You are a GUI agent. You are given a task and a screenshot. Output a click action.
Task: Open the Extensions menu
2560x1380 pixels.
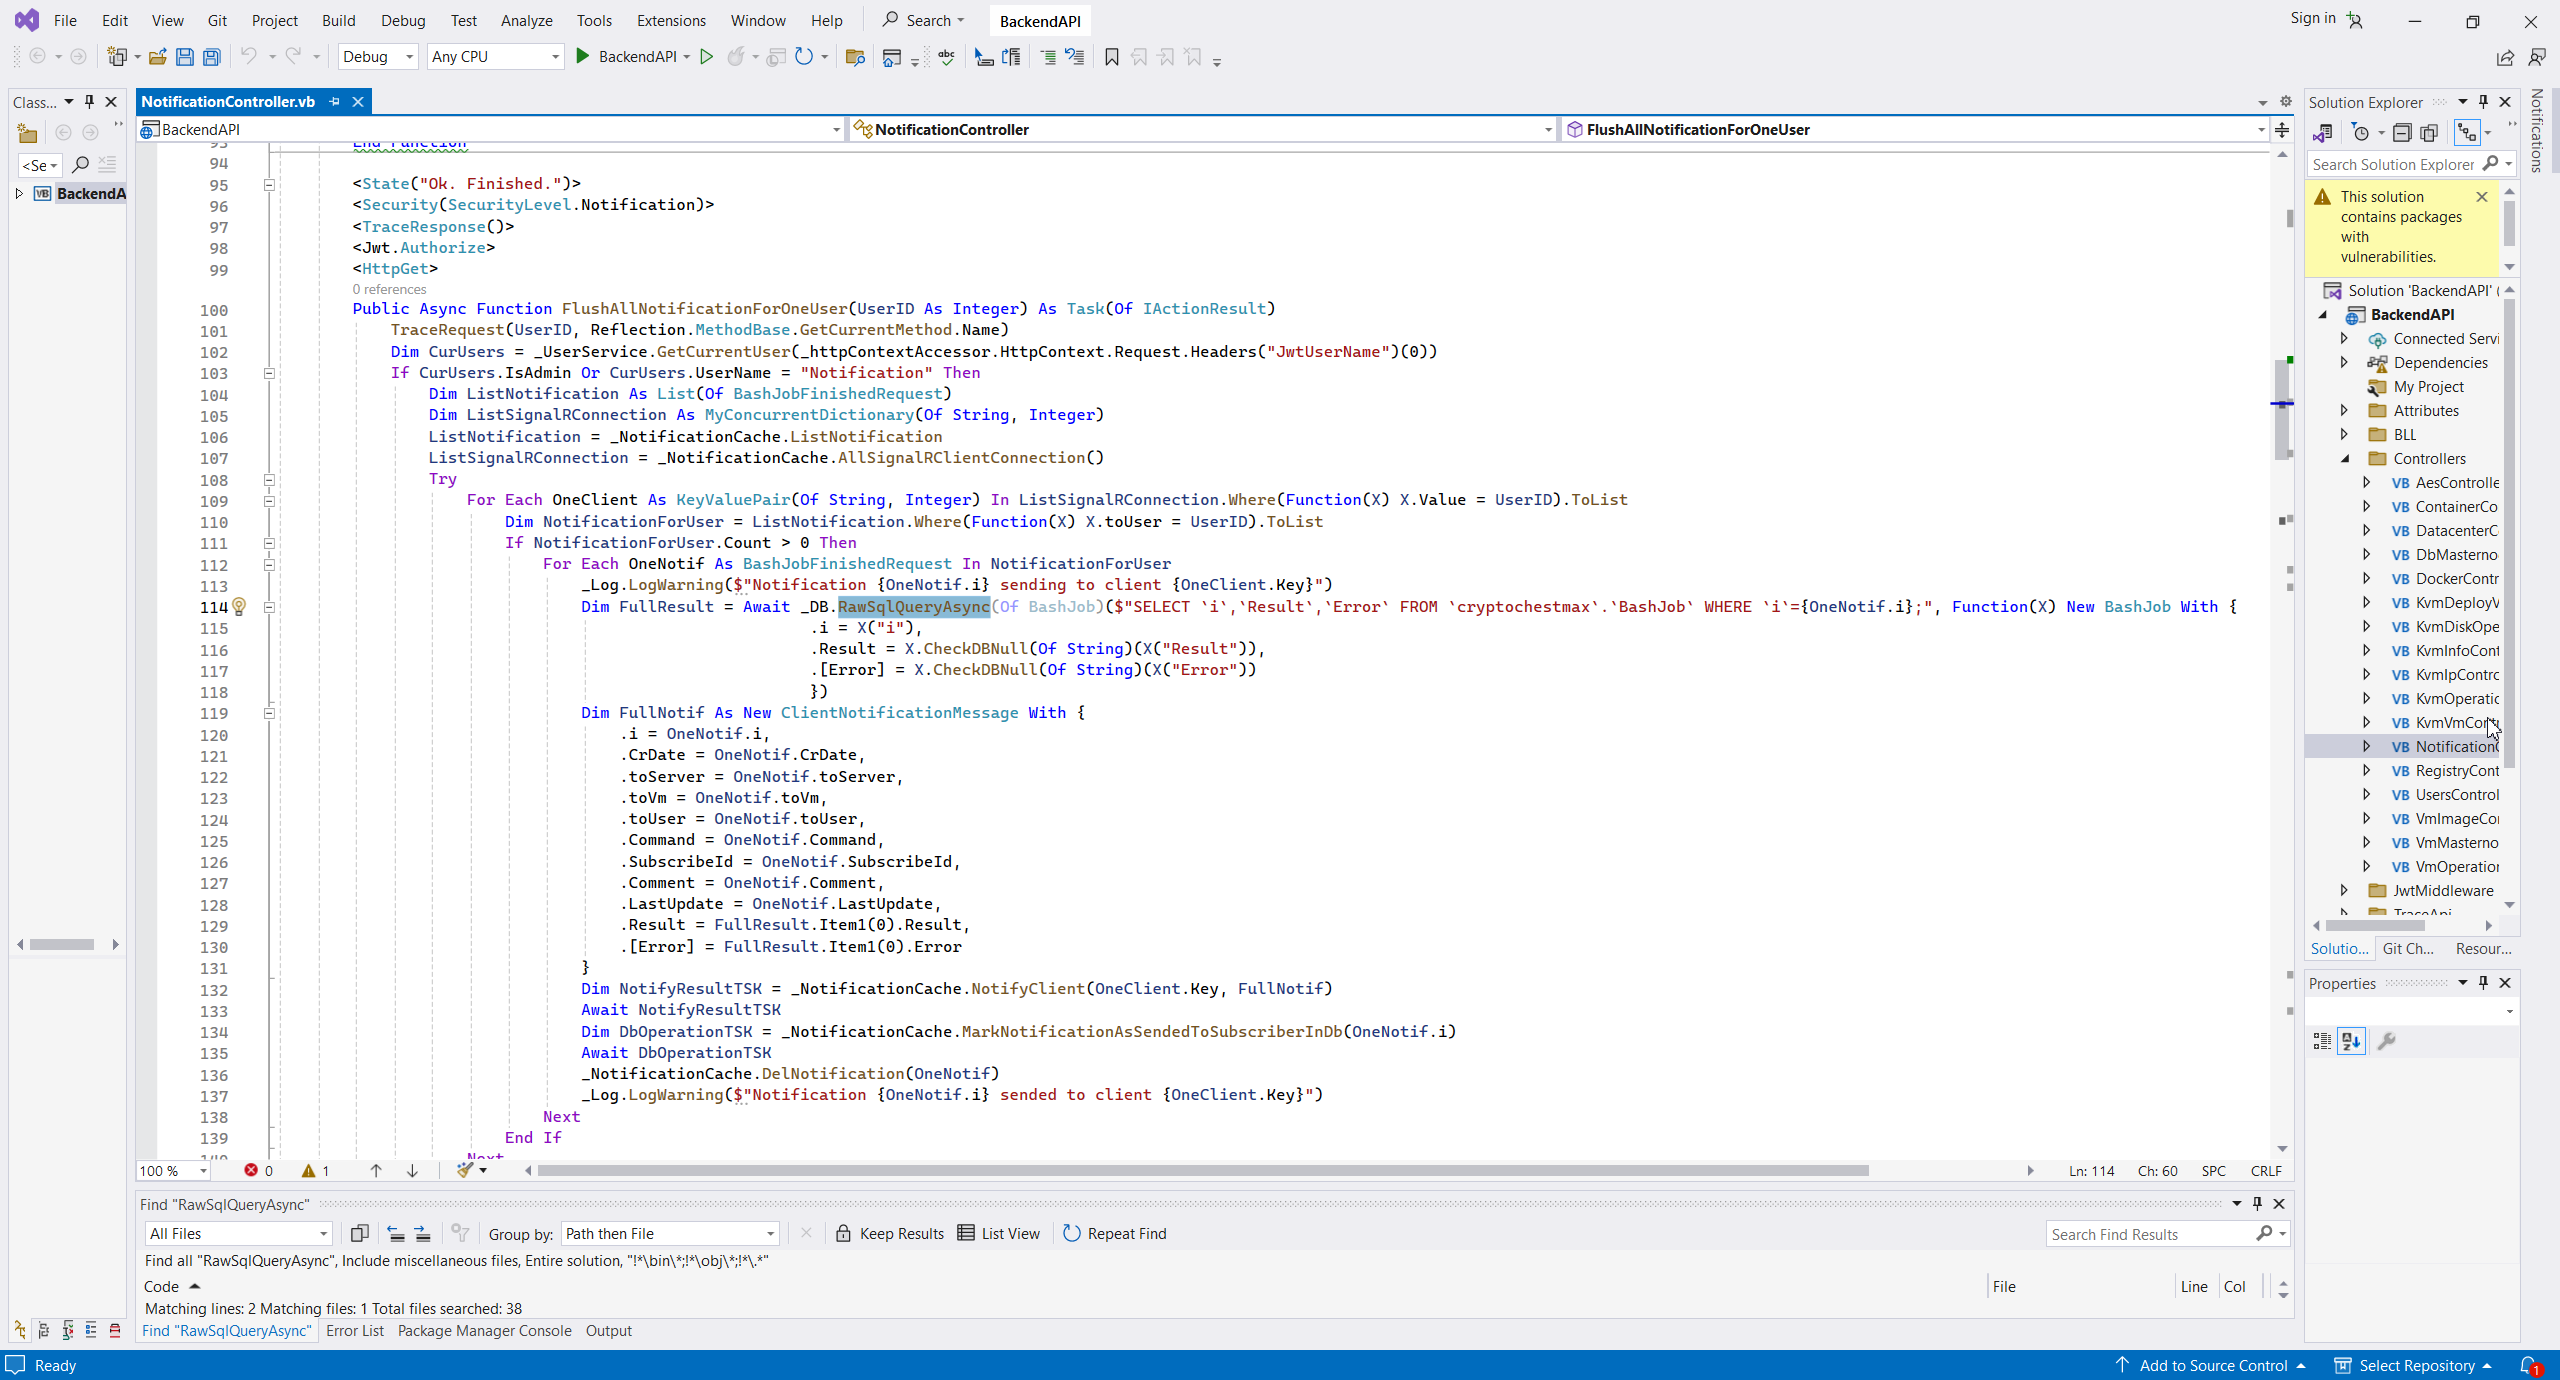pyautogui.click(x=670, y=20)
